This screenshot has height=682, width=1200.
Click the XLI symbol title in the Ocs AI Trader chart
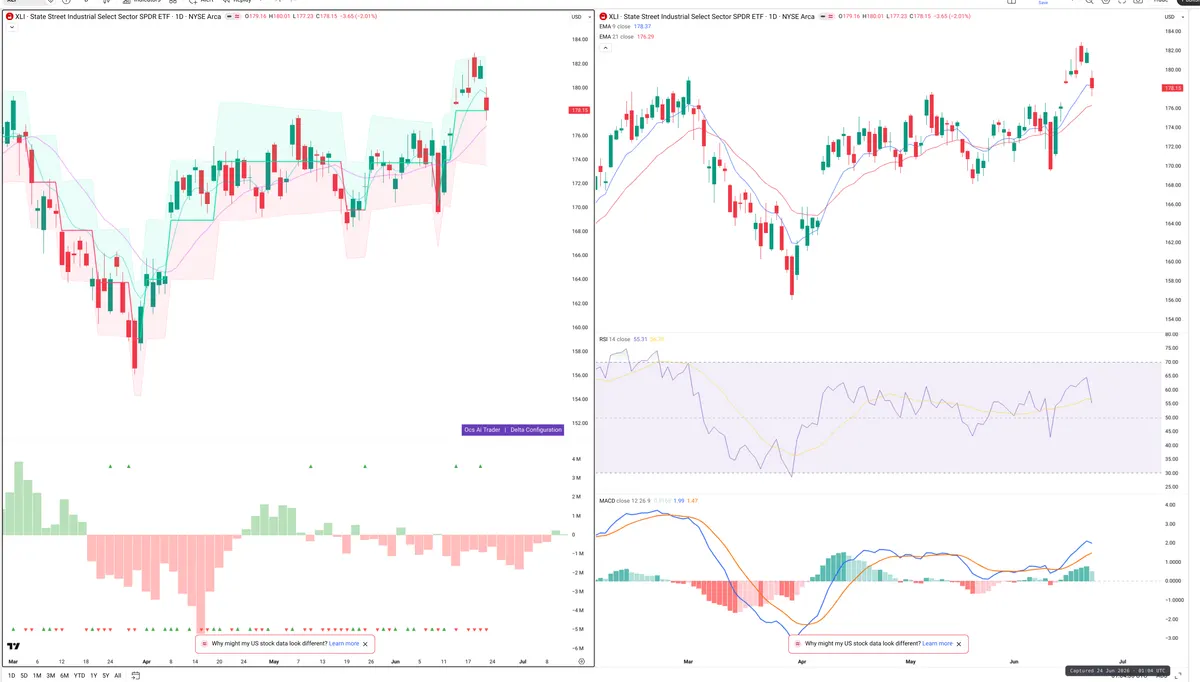click(x=119, y=17)
